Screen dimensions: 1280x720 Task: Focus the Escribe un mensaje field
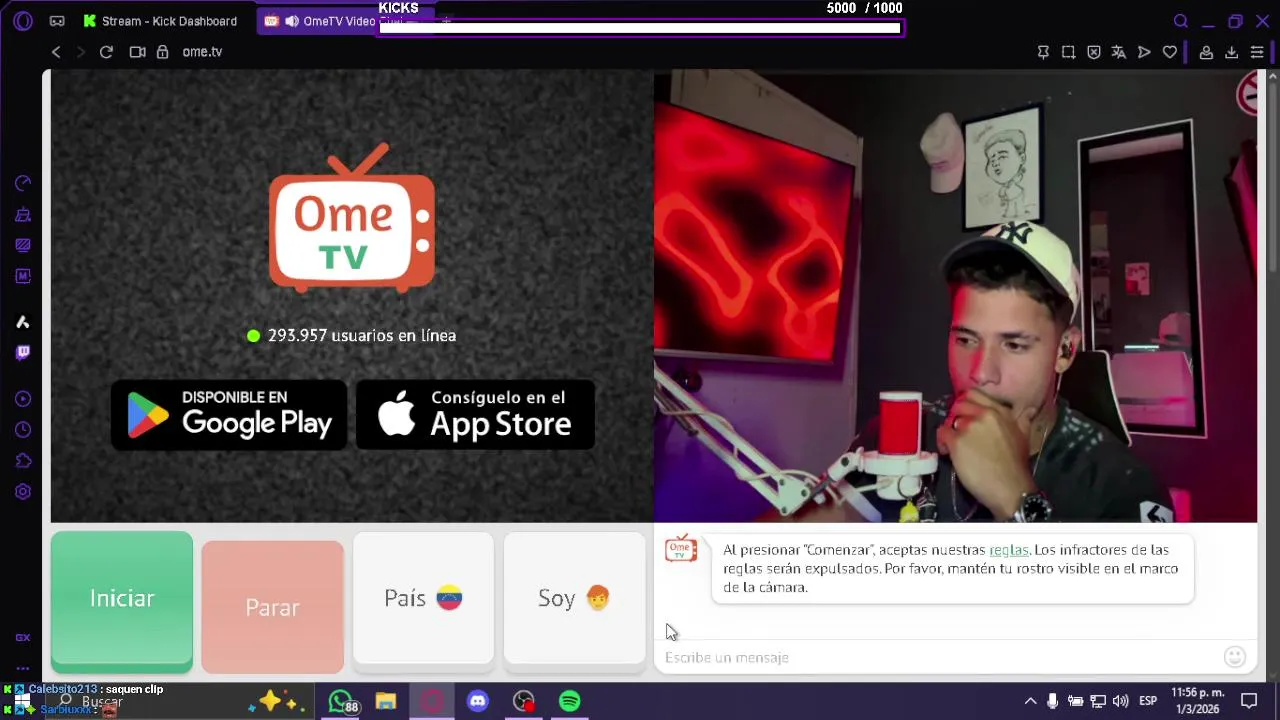click(940, 657)
